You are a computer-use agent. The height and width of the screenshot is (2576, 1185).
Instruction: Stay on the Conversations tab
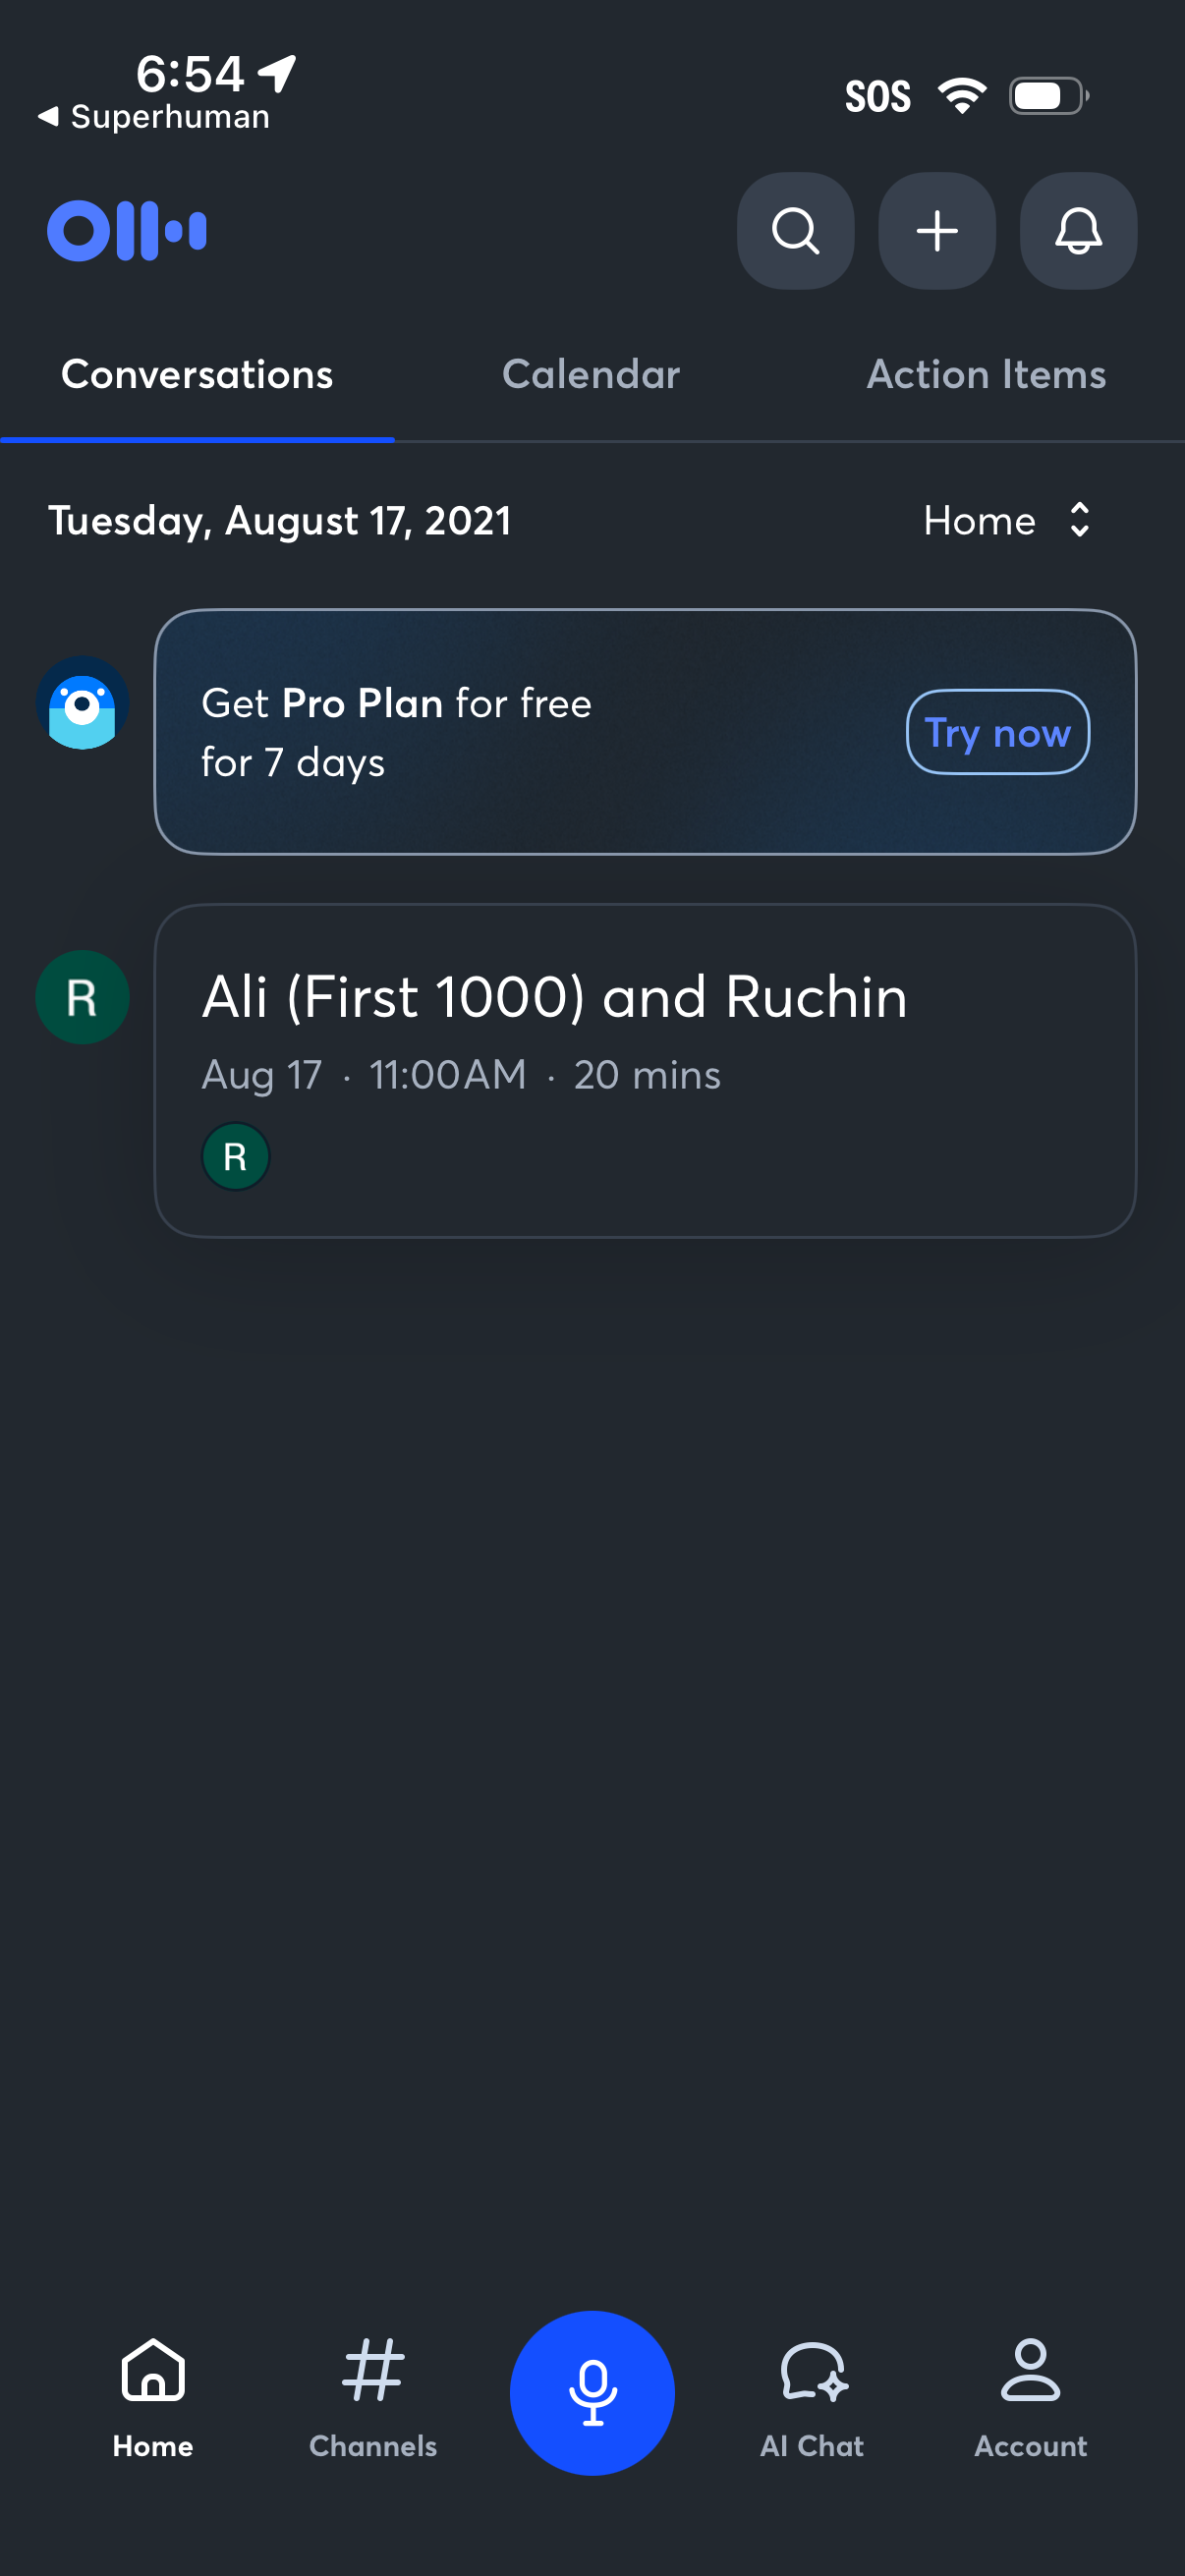pyautogui.click(x=197, y=374)
